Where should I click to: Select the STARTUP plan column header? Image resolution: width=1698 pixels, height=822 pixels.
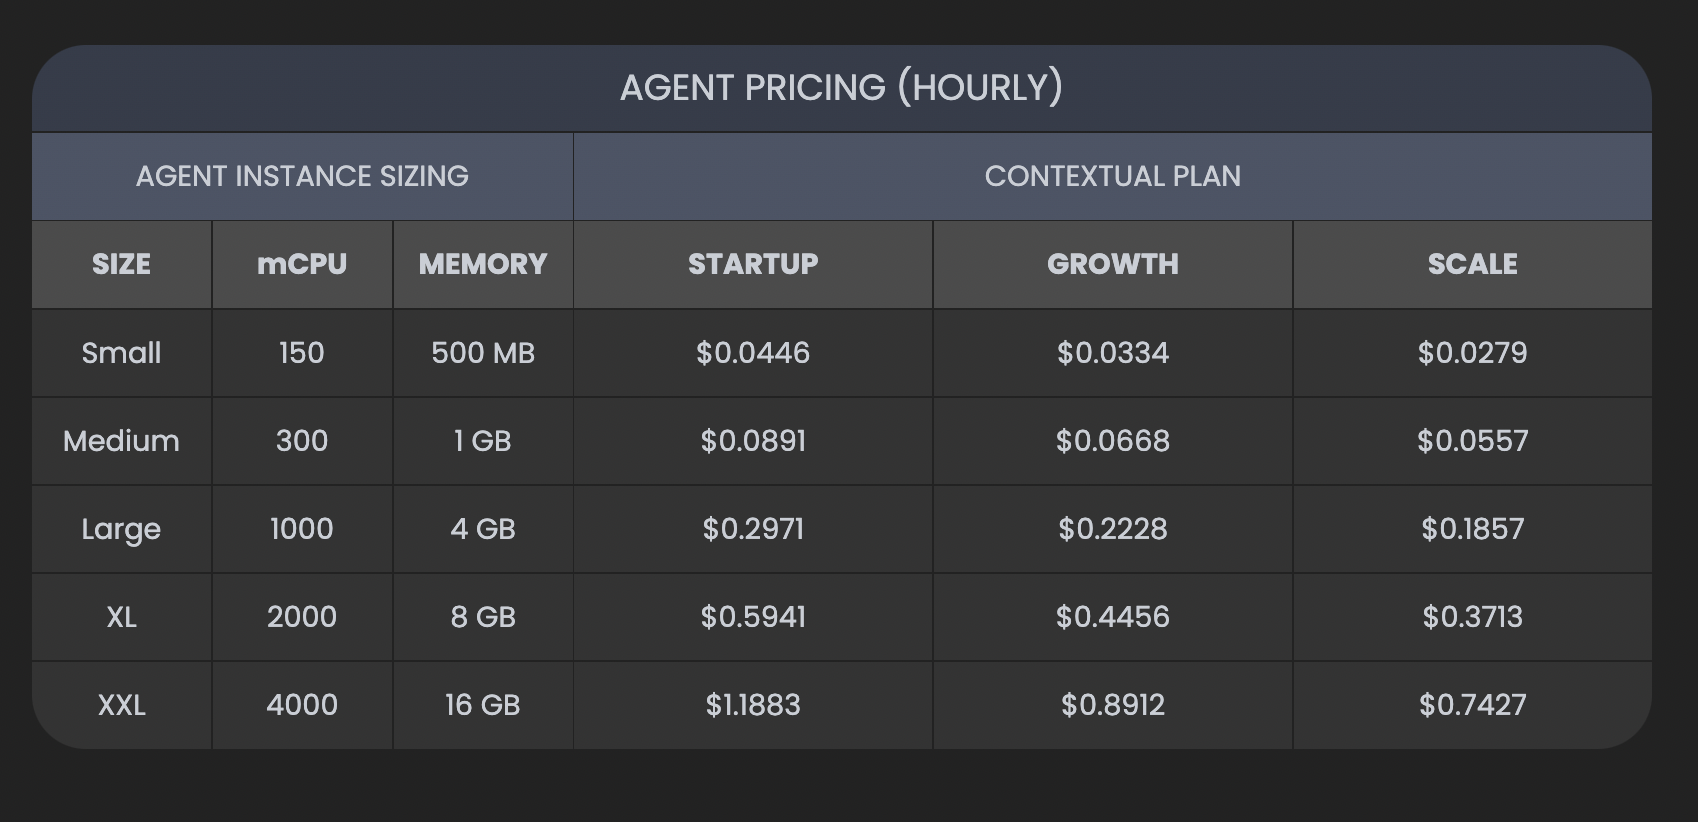click(x=753, y=264)
